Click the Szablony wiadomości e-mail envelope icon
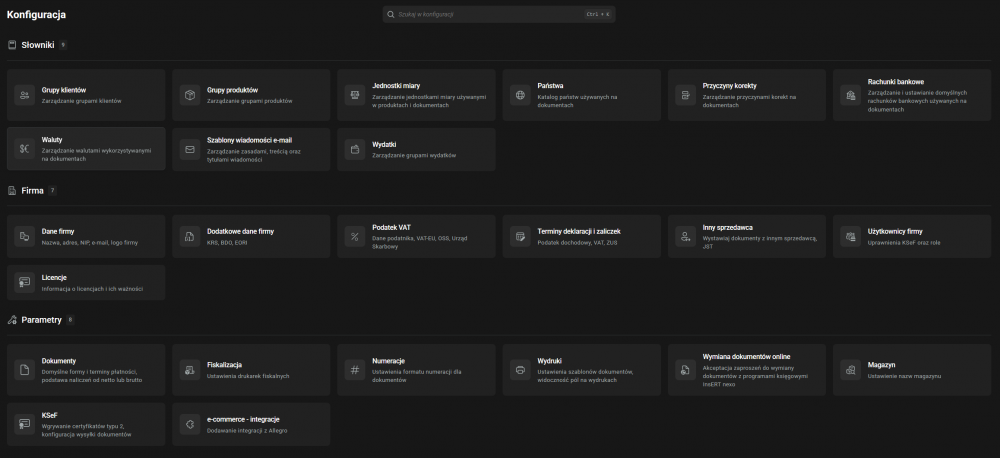 click(189, 149)
